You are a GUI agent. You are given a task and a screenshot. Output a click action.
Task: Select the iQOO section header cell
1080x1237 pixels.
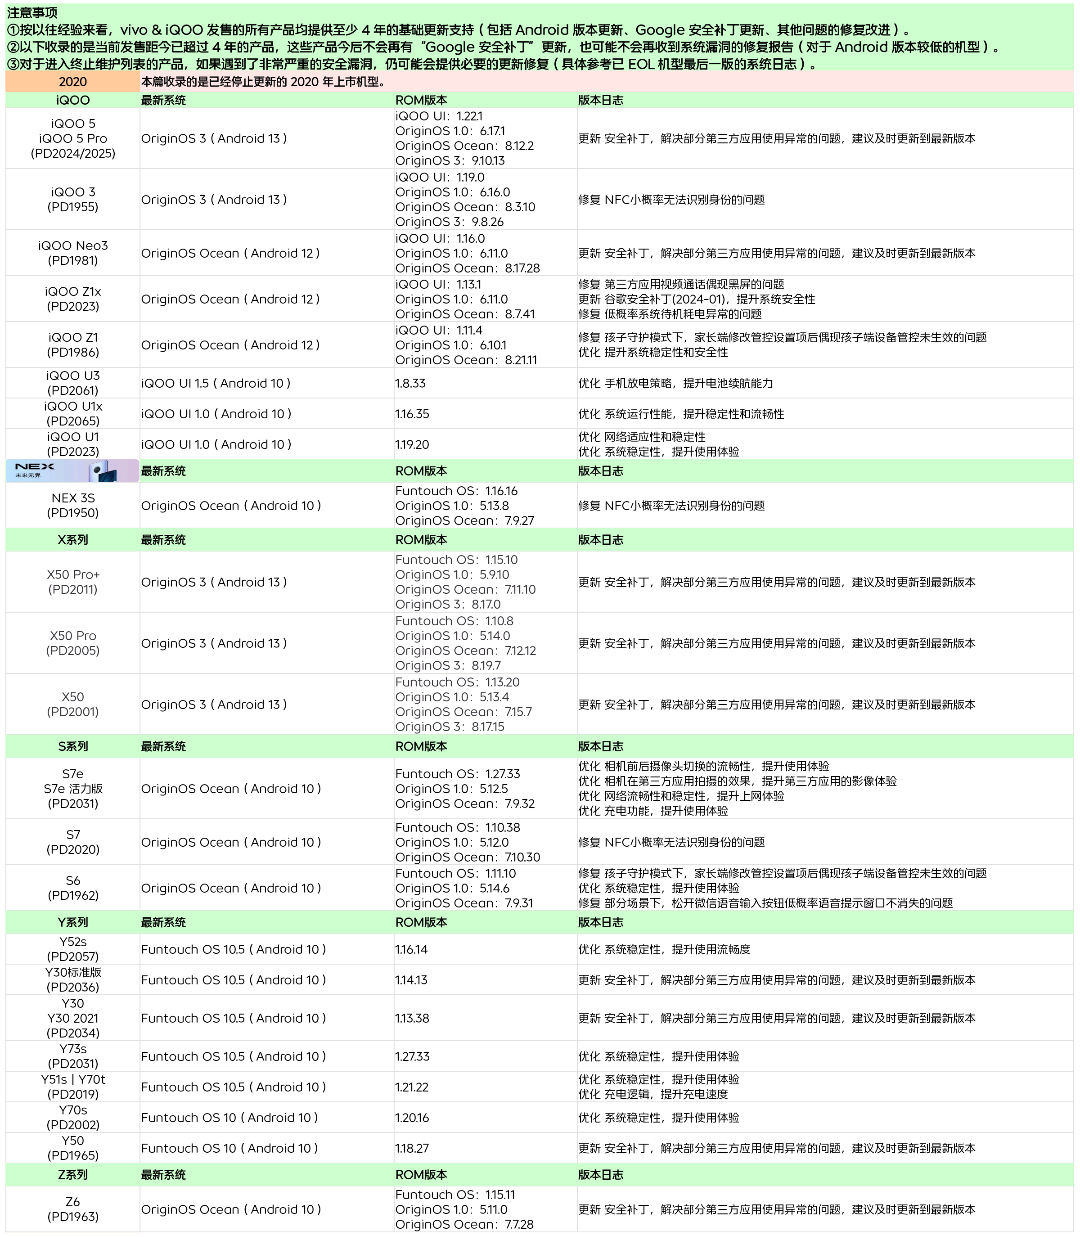[73, 100]
